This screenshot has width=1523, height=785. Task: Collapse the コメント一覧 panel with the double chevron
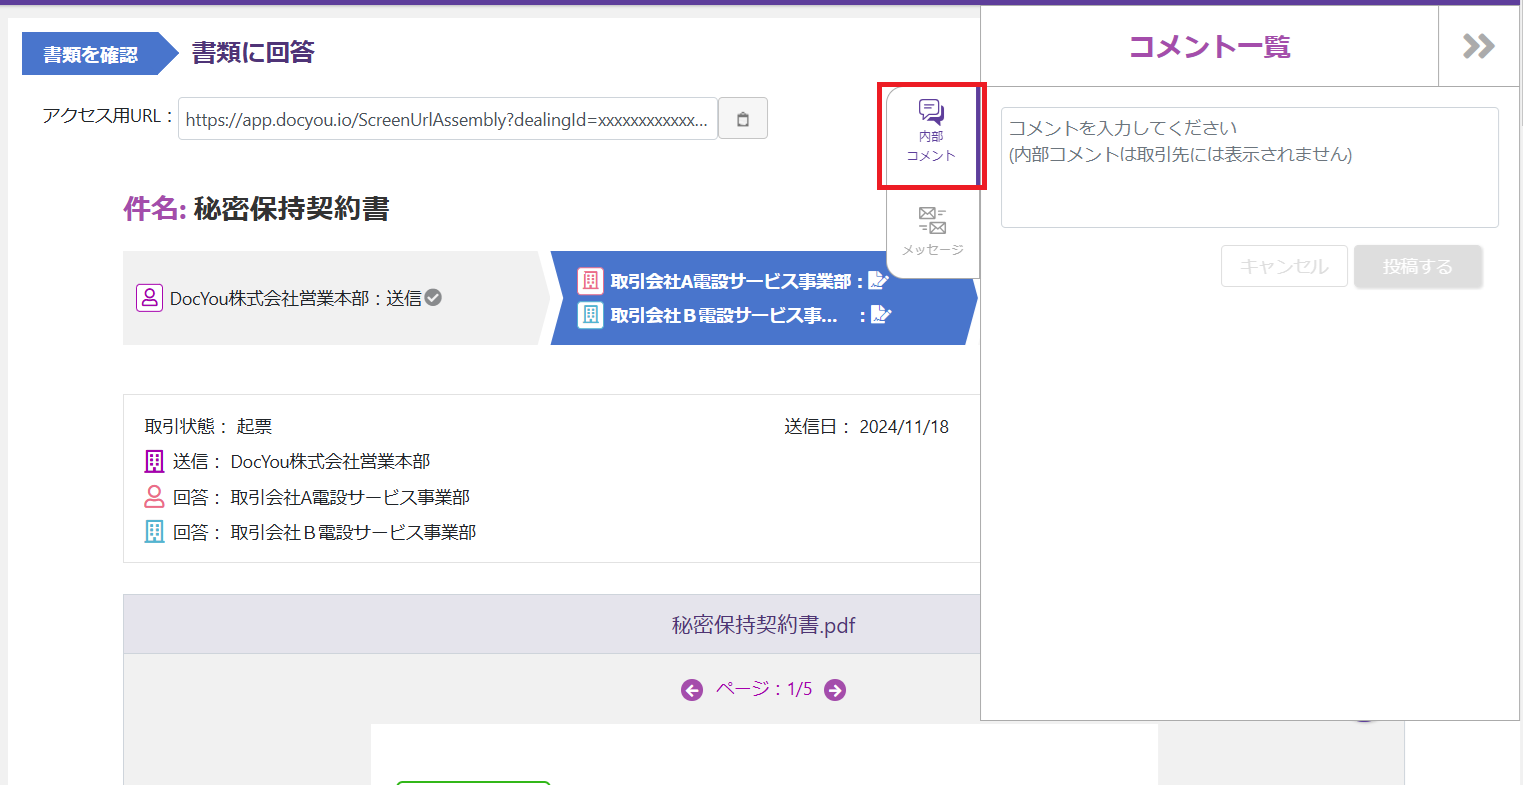point(1478,46)
